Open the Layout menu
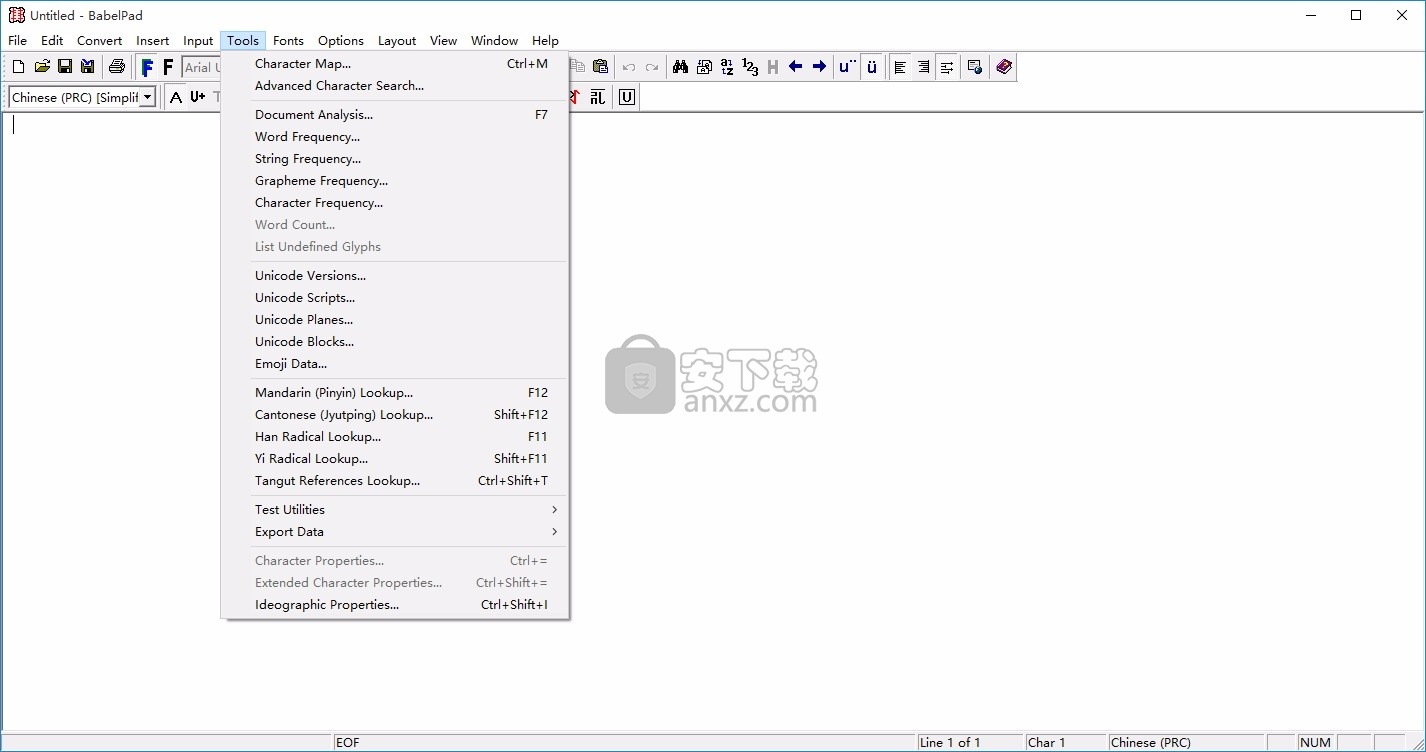Viewport: 1426px width, 752px height. click(397, 41)
